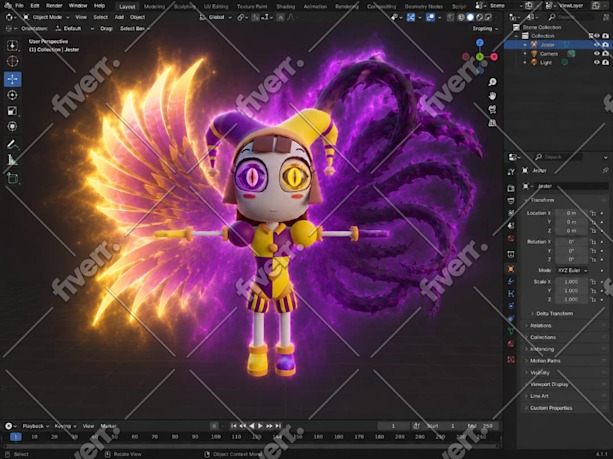
Task: Click the red X axis gizmo ball
Action: pyautogui.click(x=494, y=57)
